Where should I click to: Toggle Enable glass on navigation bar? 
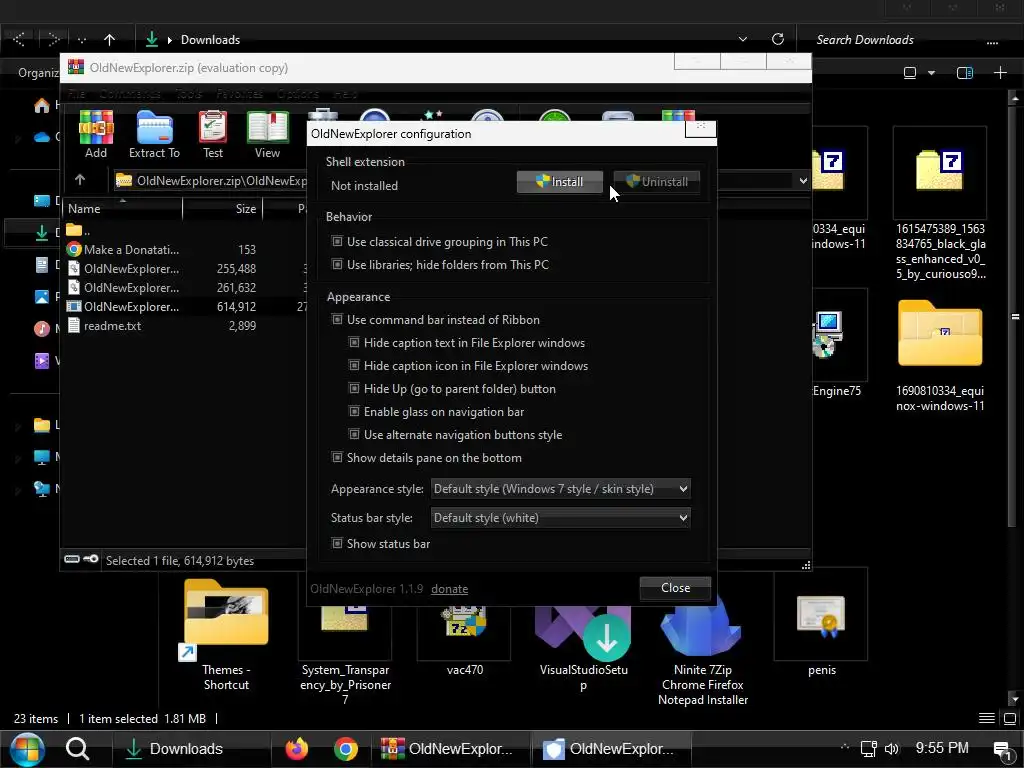(x=354, y=411)
